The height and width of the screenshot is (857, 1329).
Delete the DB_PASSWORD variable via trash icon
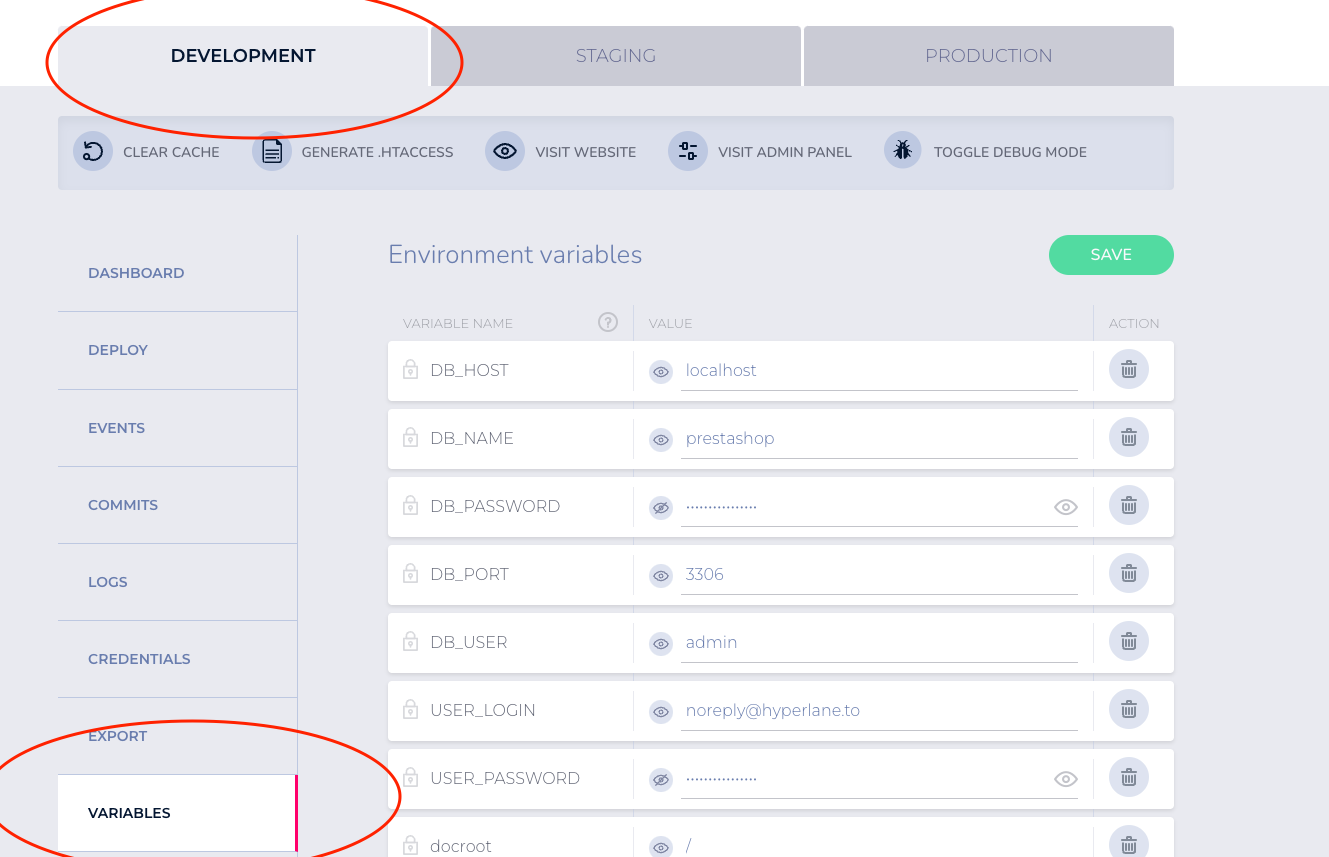point(1129,506)
